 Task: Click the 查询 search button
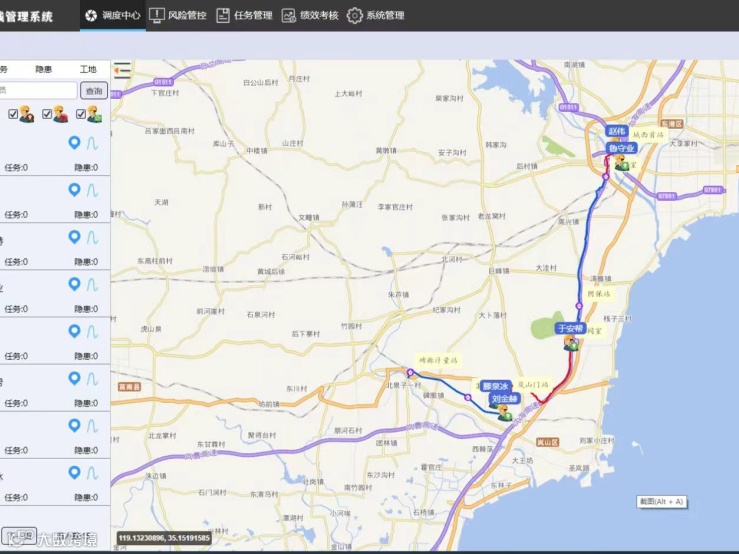tap(94, 91)
